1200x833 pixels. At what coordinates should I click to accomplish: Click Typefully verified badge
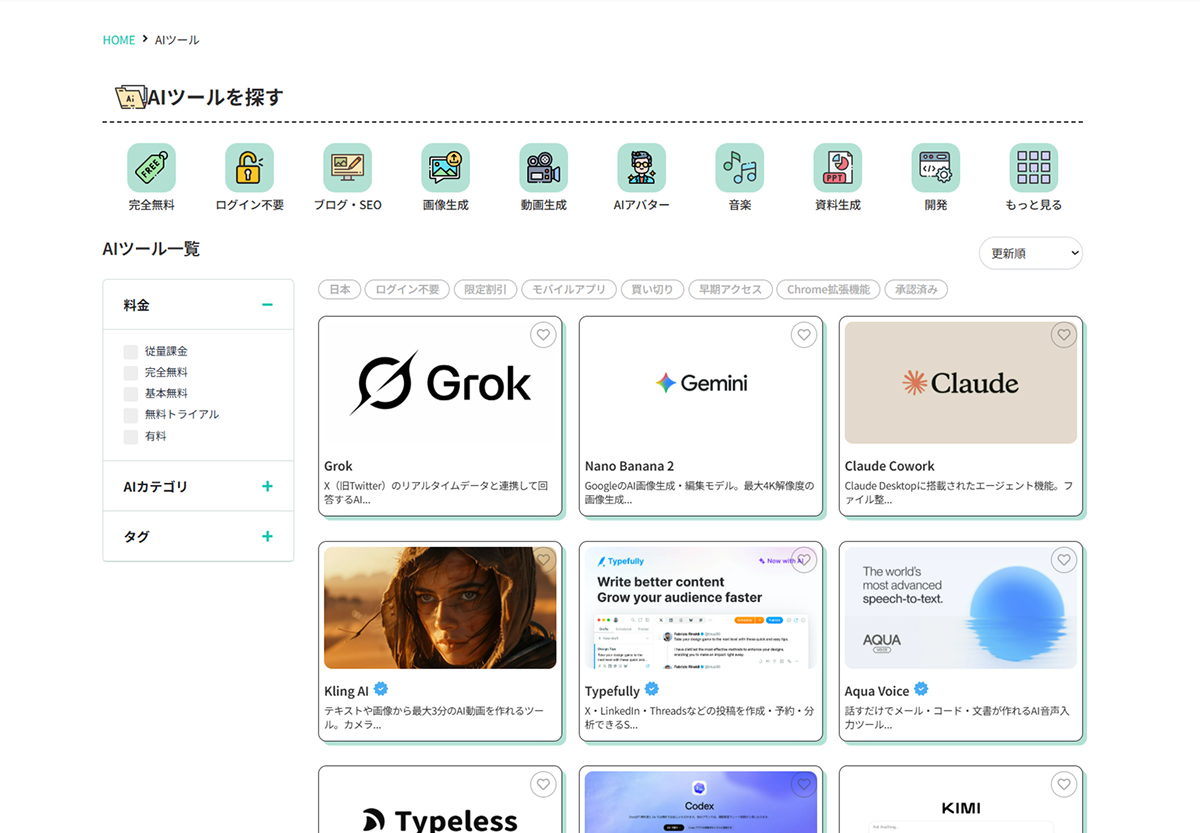(652, 689)
